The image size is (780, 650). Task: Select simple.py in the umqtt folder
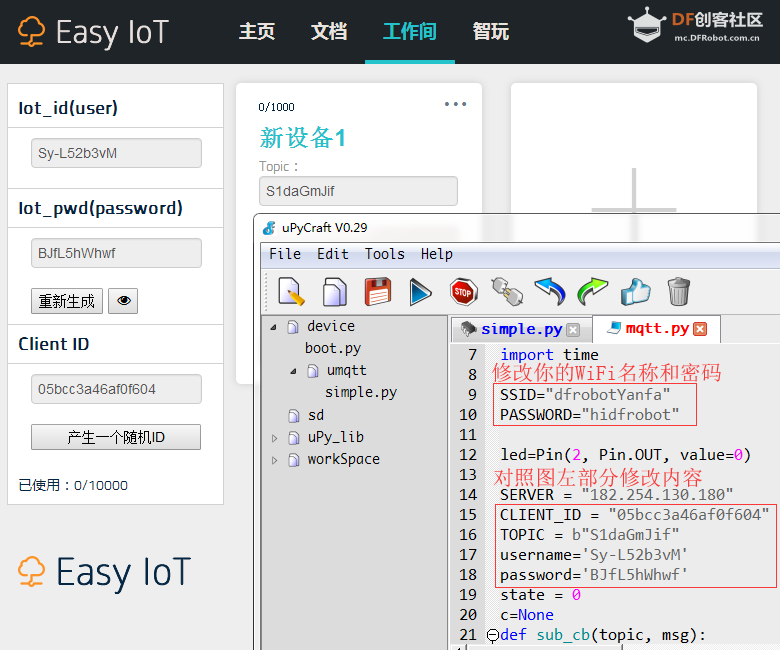point(361,393)
